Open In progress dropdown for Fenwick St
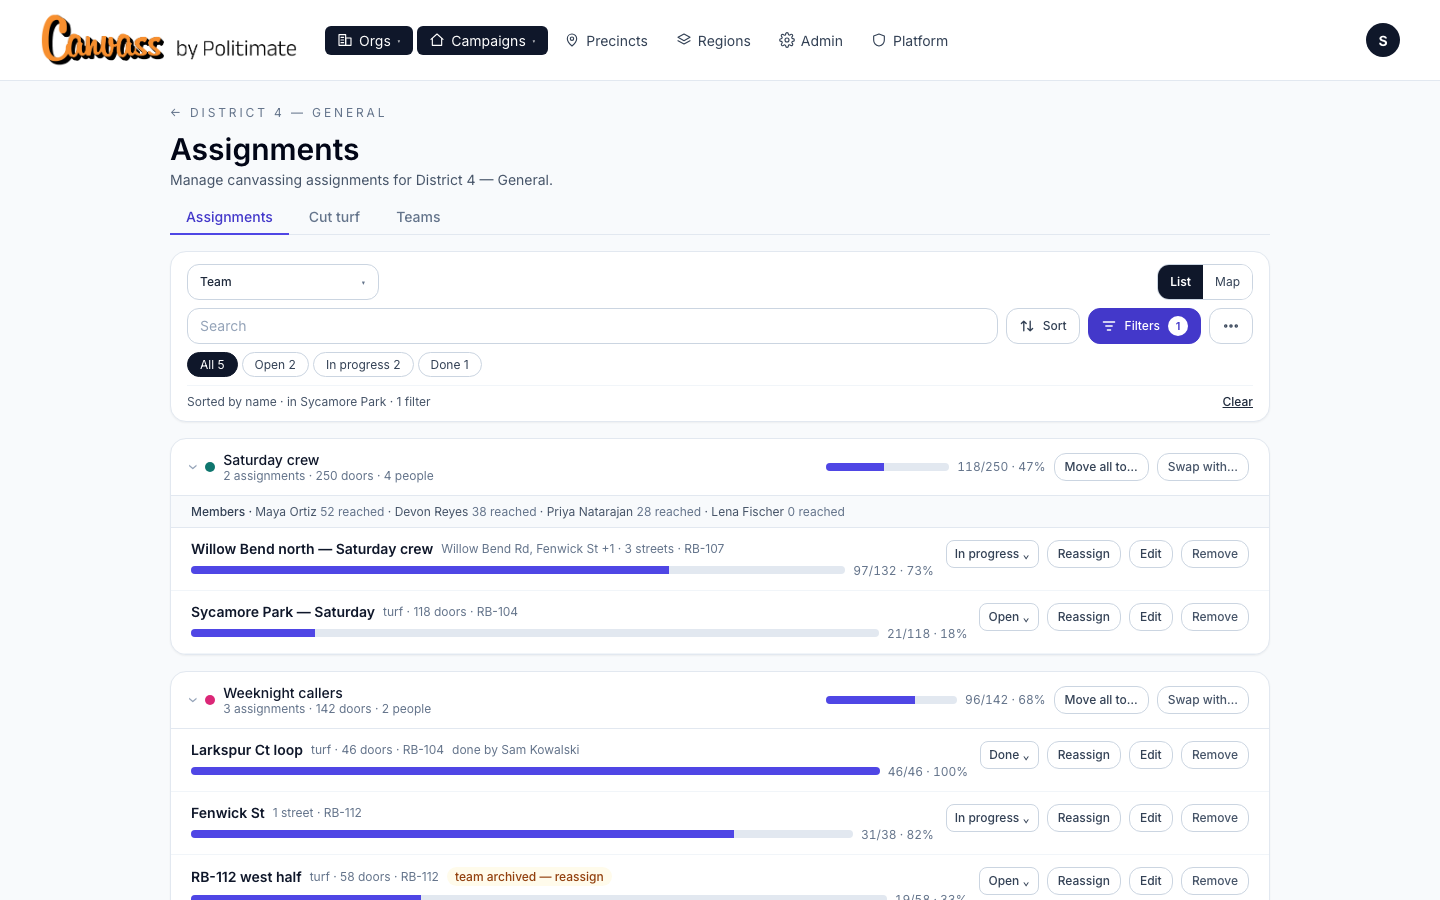This screenshot has height=900, width=1440. [992, 818]
